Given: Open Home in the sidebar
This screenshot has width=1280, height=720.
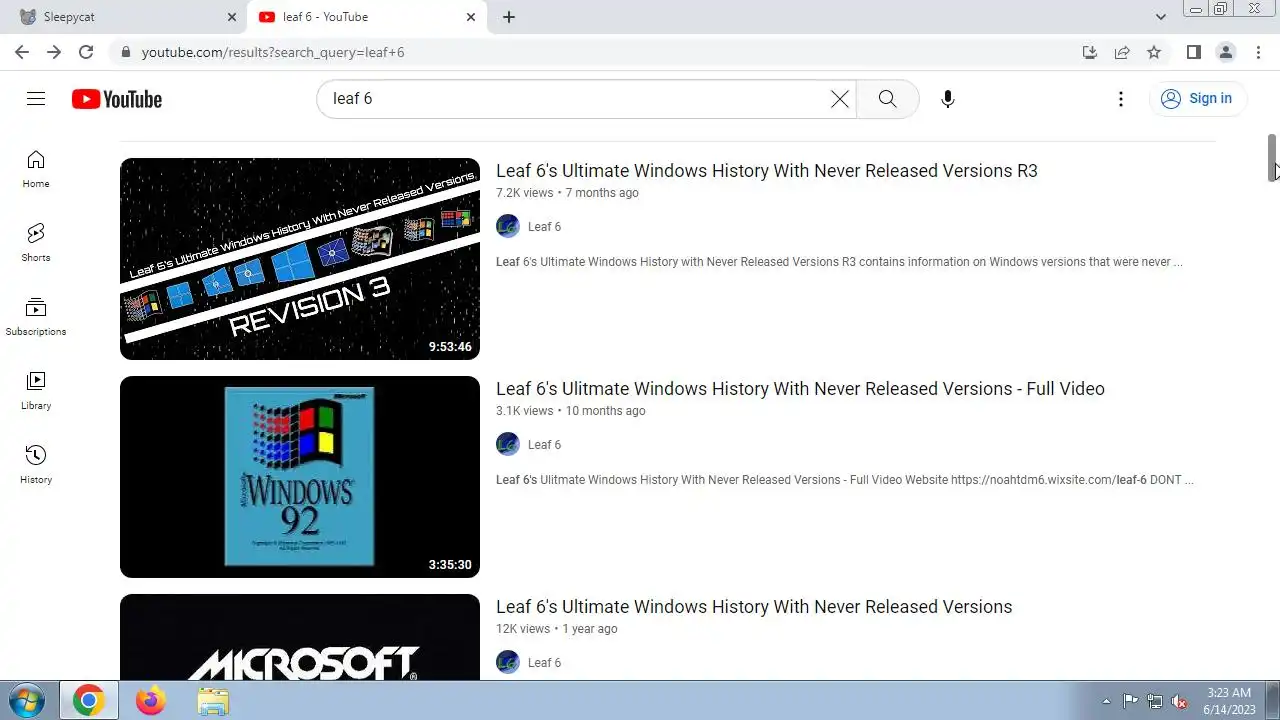Looking at the screenshot, I should tap(36, 169).
